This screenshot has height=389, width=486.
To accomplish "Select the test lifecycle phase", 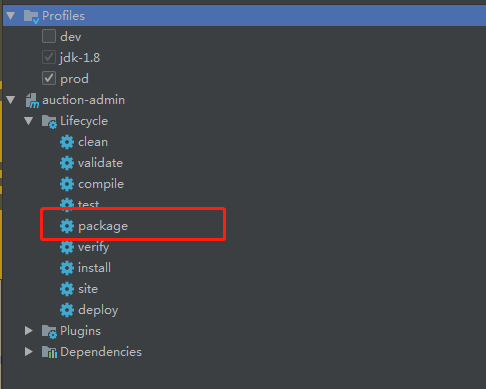I will (x=88, y=203).
